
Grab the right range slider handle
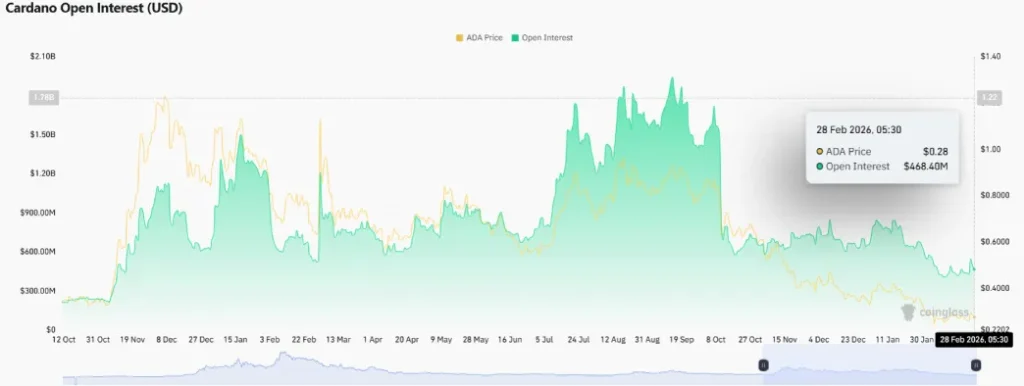pyautogui.click(x=976, y=366)
